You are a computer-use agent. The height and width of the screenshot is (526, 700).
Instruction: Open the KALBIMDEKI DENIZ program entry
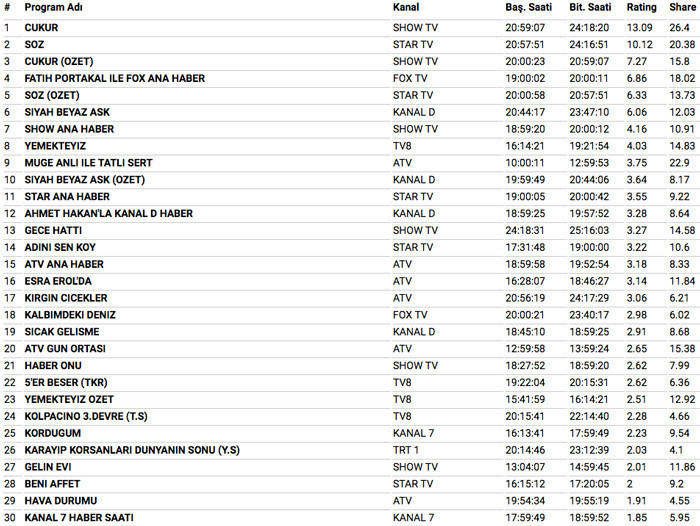coord(71,315)
